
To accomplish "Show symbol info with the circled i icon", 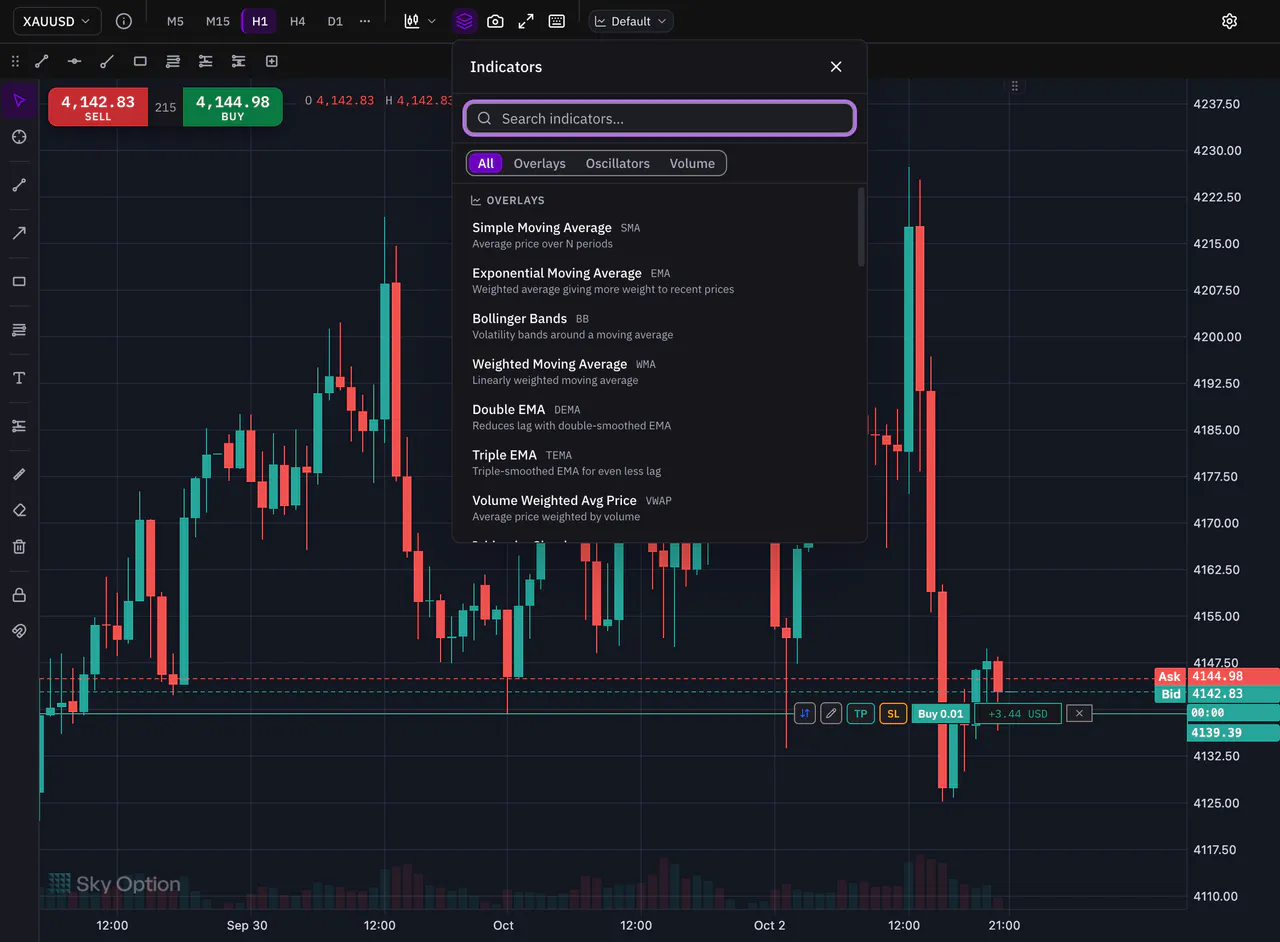I will coord(124,21).
